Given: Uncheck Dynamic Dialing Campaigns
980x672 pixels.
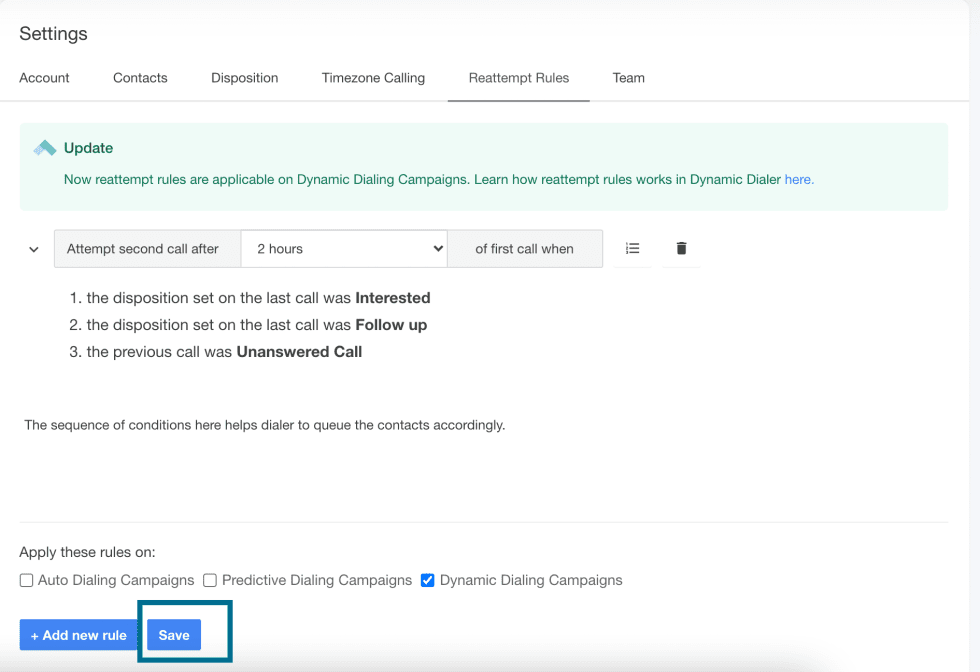Looking at the screenshot, I should (x=428, y=580).
